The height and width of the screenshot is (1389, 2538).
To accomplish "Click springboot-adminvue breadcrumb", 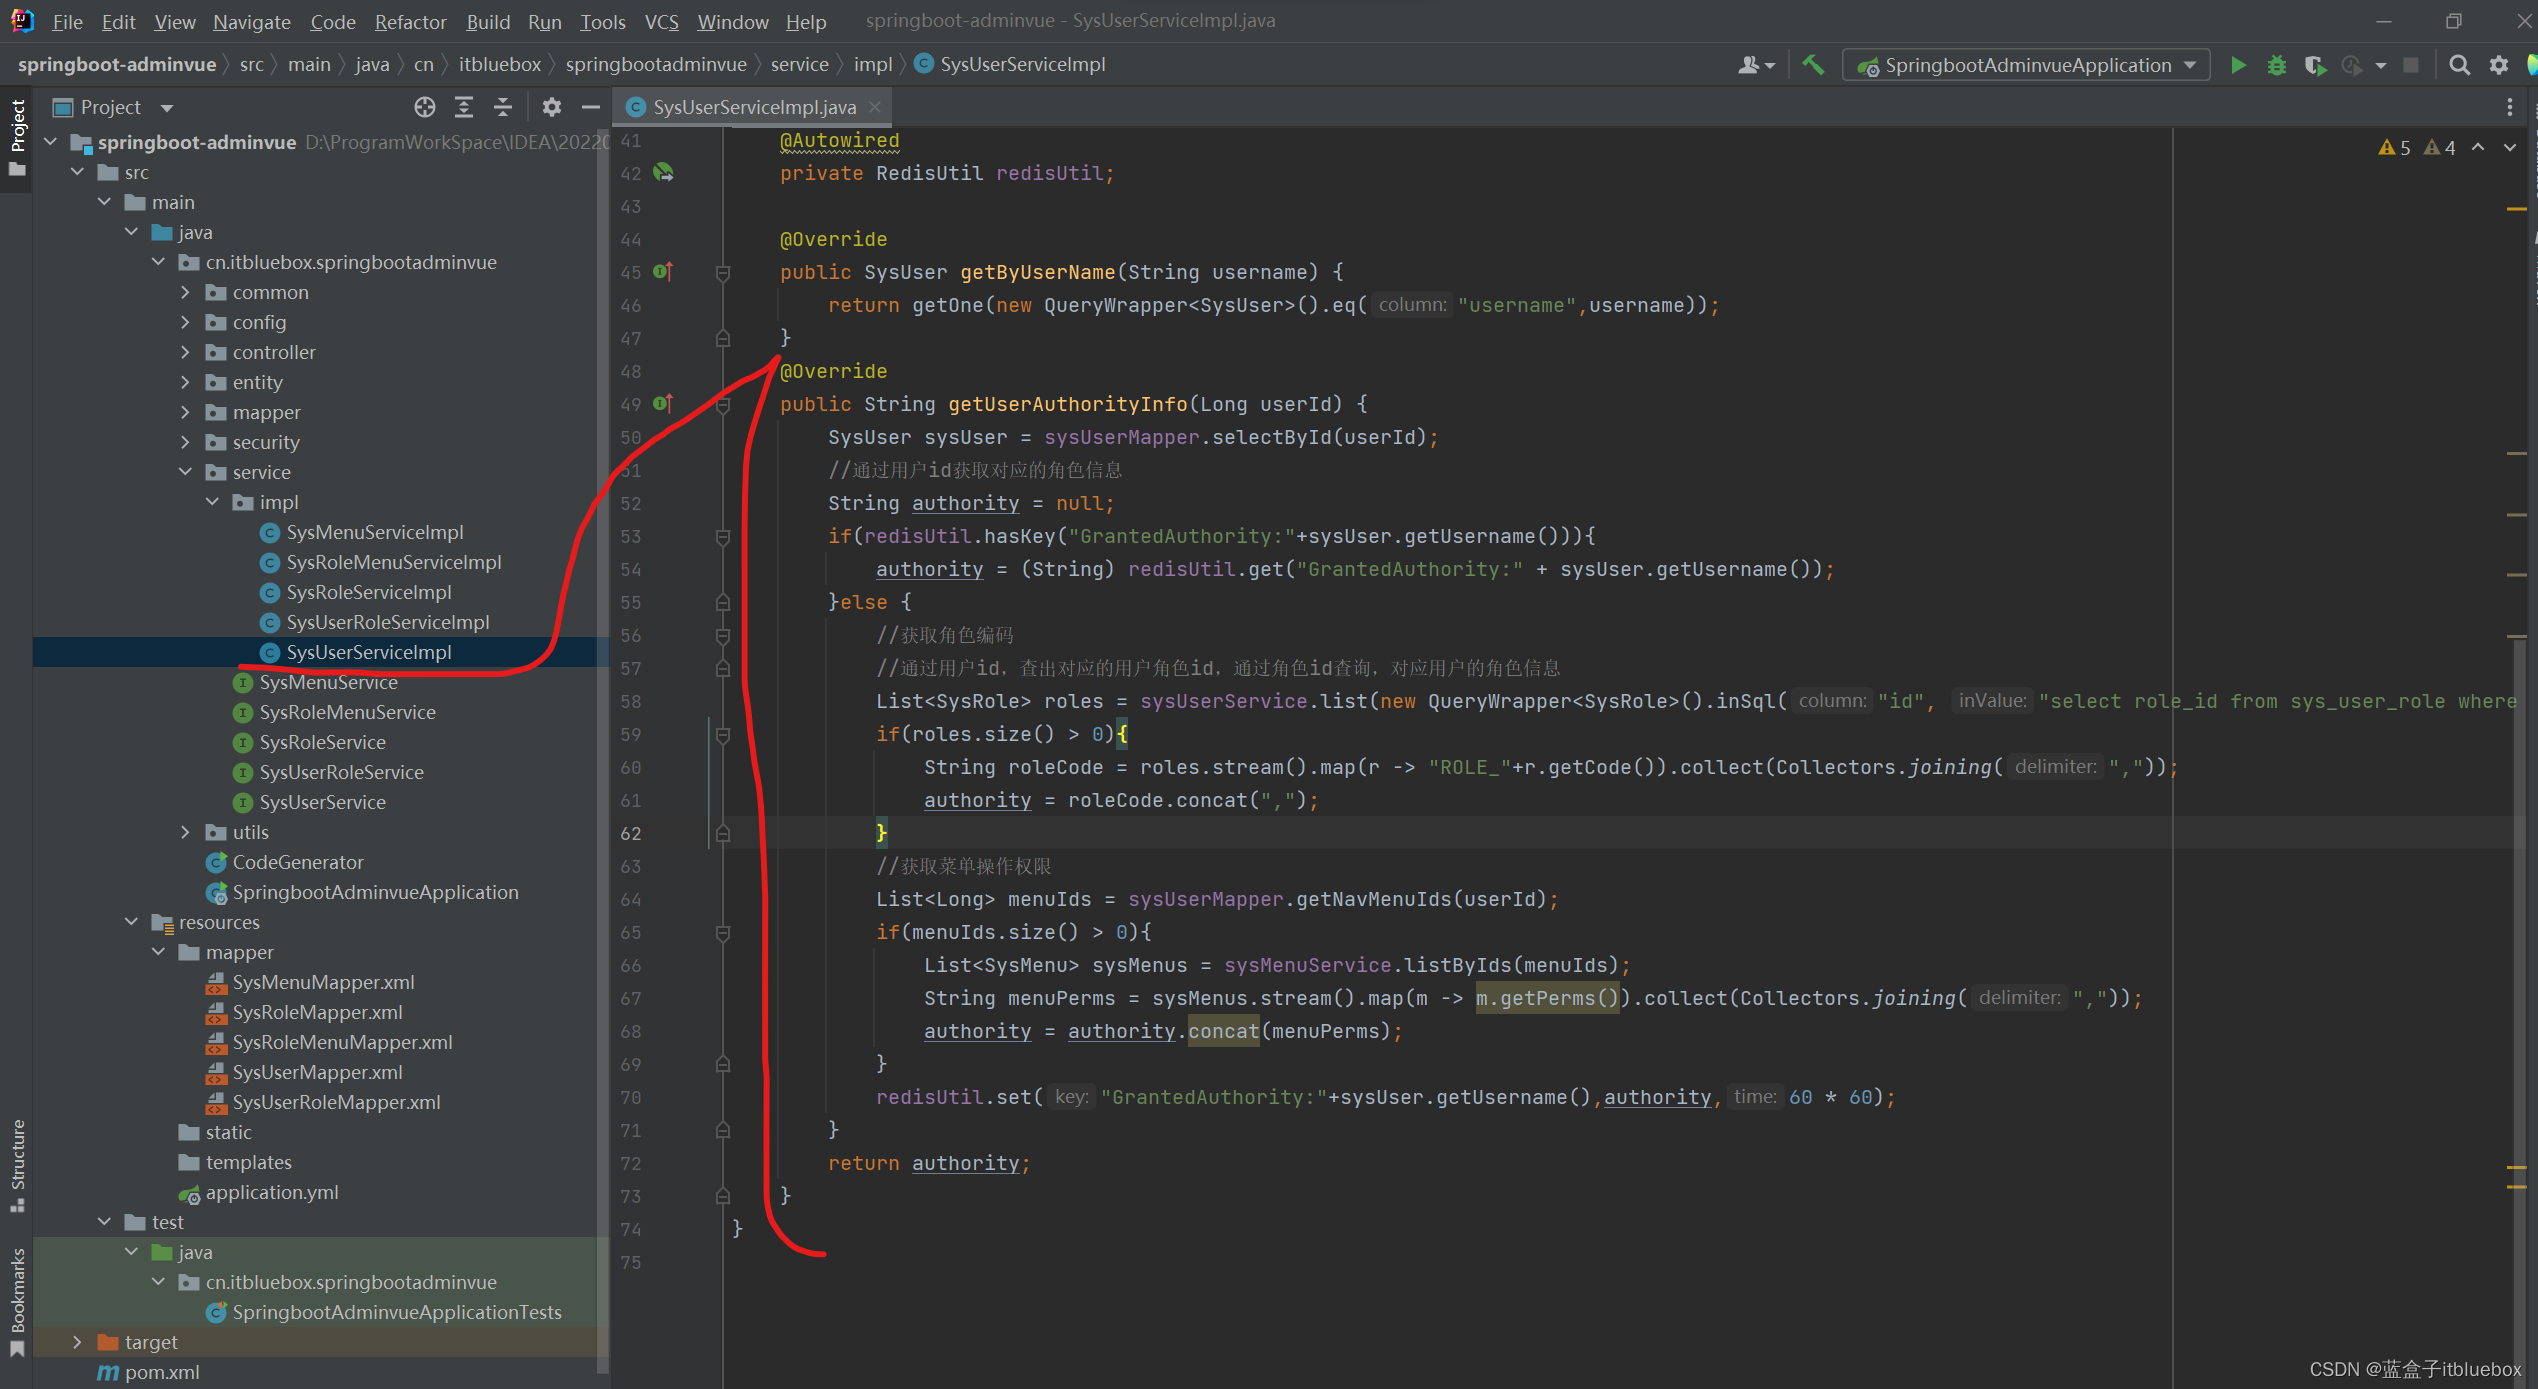I will coord(117,64).
